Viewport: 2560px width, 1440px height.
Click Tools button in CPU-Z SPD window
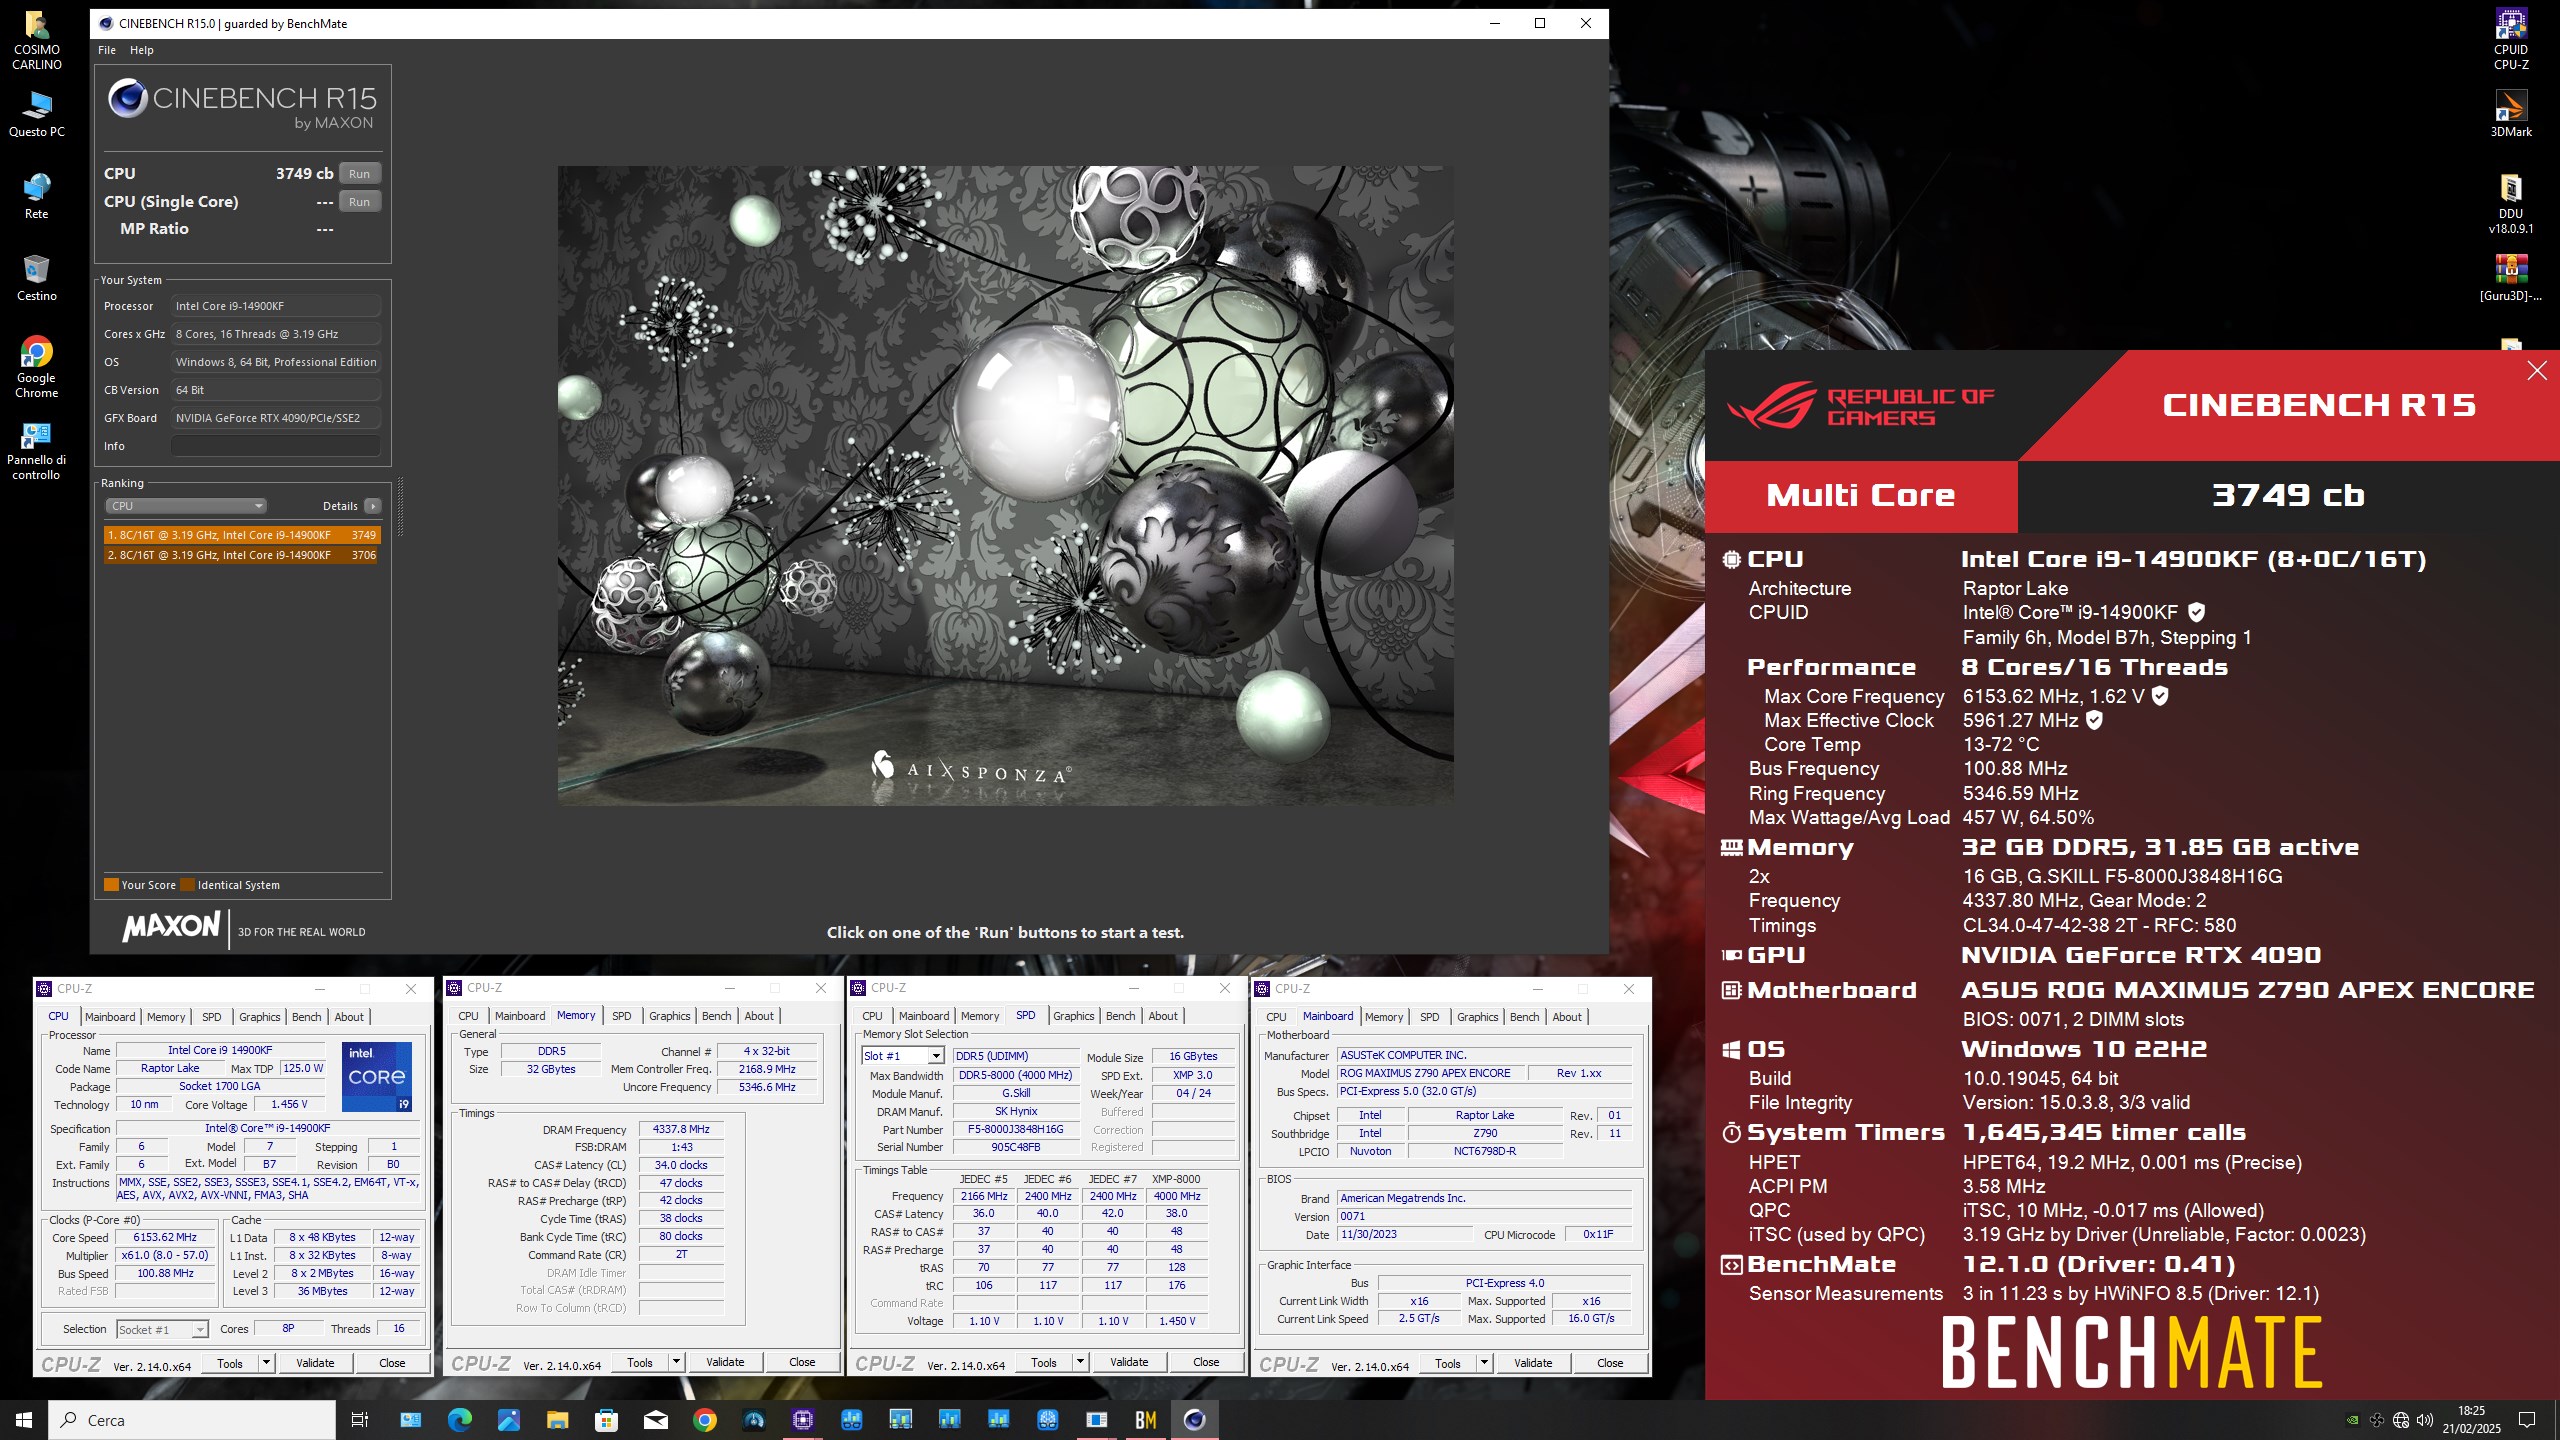(x=1044, y=1362)
